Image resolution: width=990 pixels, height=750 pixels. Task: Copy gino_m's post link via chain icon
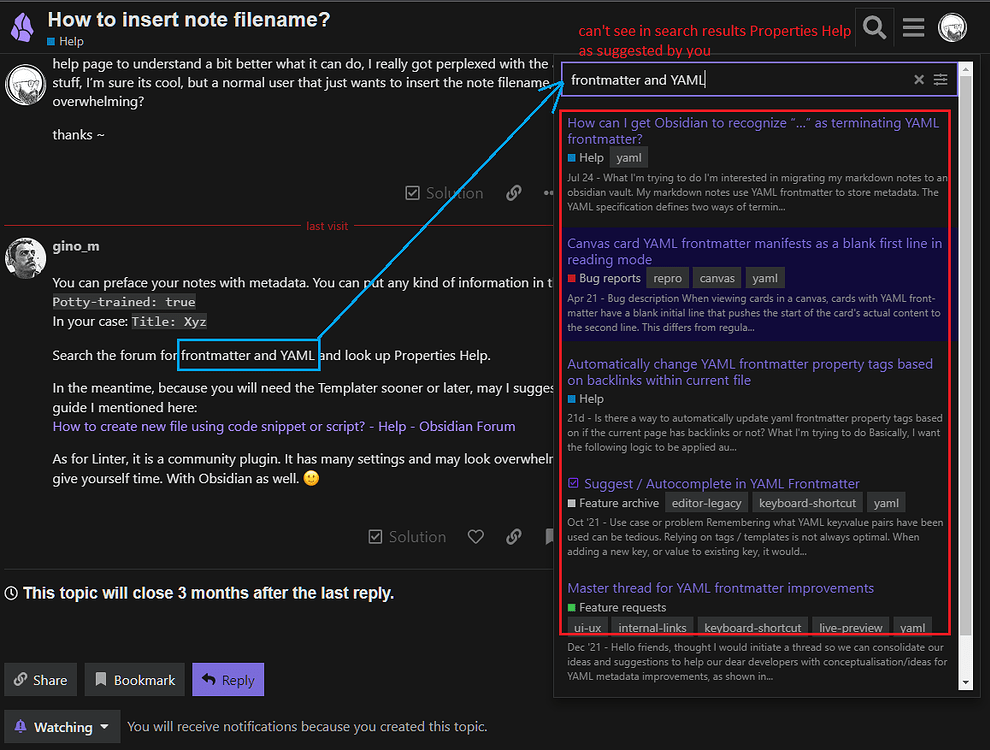pos(513,537)
